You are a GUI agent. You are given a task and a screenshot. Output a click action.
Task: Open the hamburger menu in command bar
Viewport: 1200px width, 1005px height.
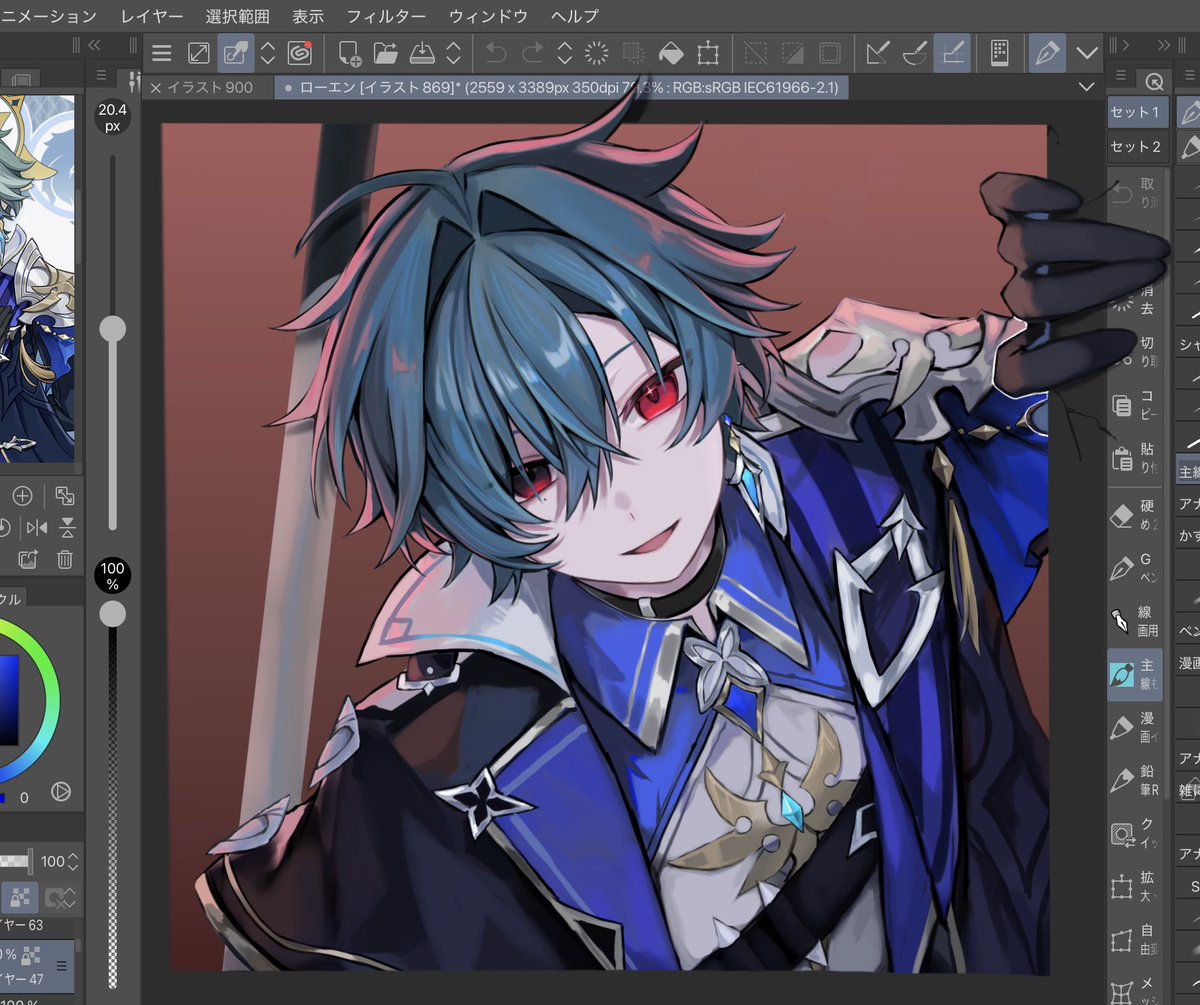point(161,53)
